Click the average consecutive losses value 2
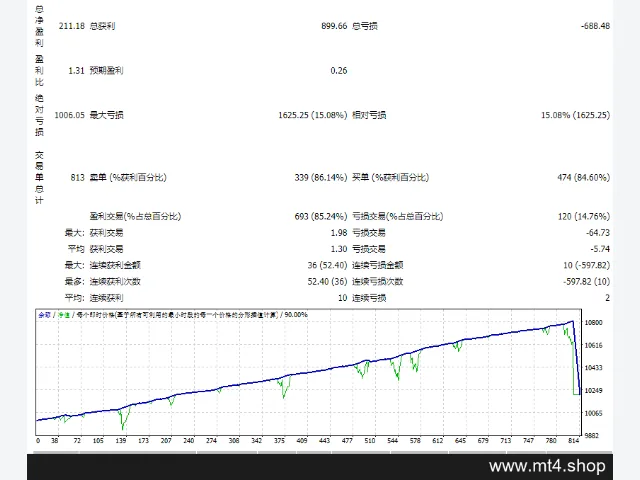Viewport: 640px width, 480px height. pos(607,298)
